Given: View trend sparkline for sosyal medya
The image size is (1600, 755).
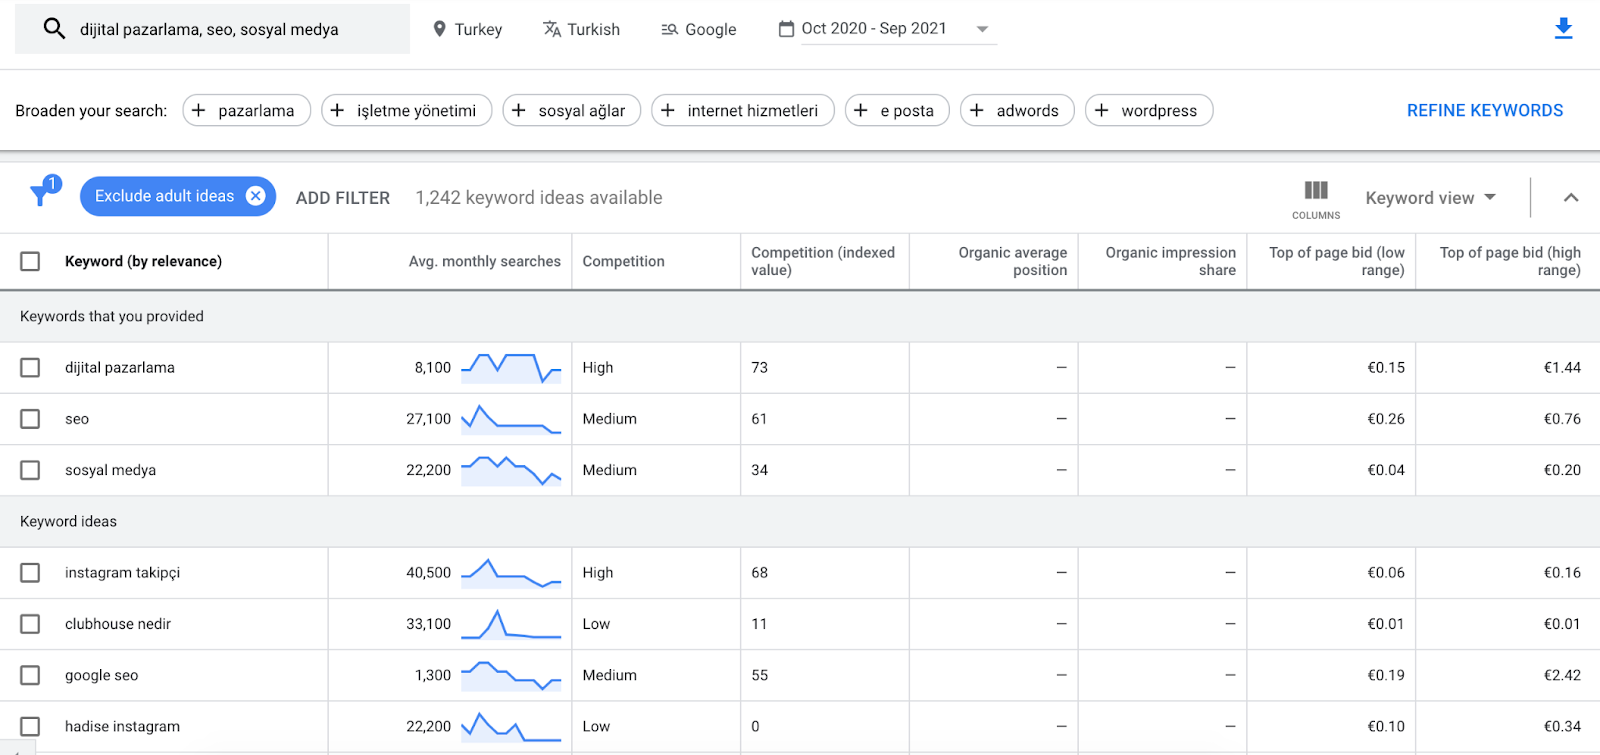Looking at the screenshot, I should (511, 470).
